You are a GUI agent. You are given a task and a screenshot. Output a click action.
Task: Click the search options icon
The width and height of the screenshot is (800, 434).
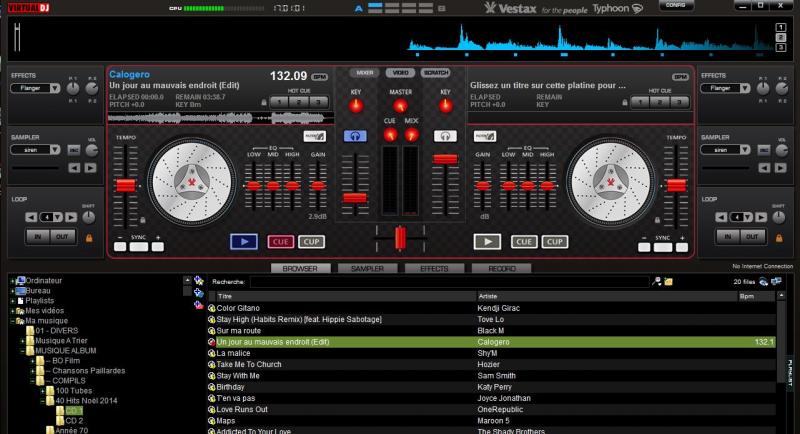click(657, 282)
